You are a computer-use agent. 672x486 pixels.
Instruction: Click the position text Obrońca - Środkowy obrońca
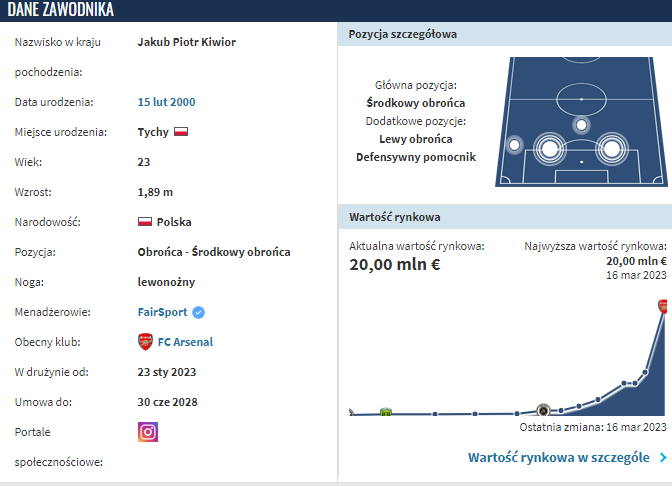pos(214,252)
